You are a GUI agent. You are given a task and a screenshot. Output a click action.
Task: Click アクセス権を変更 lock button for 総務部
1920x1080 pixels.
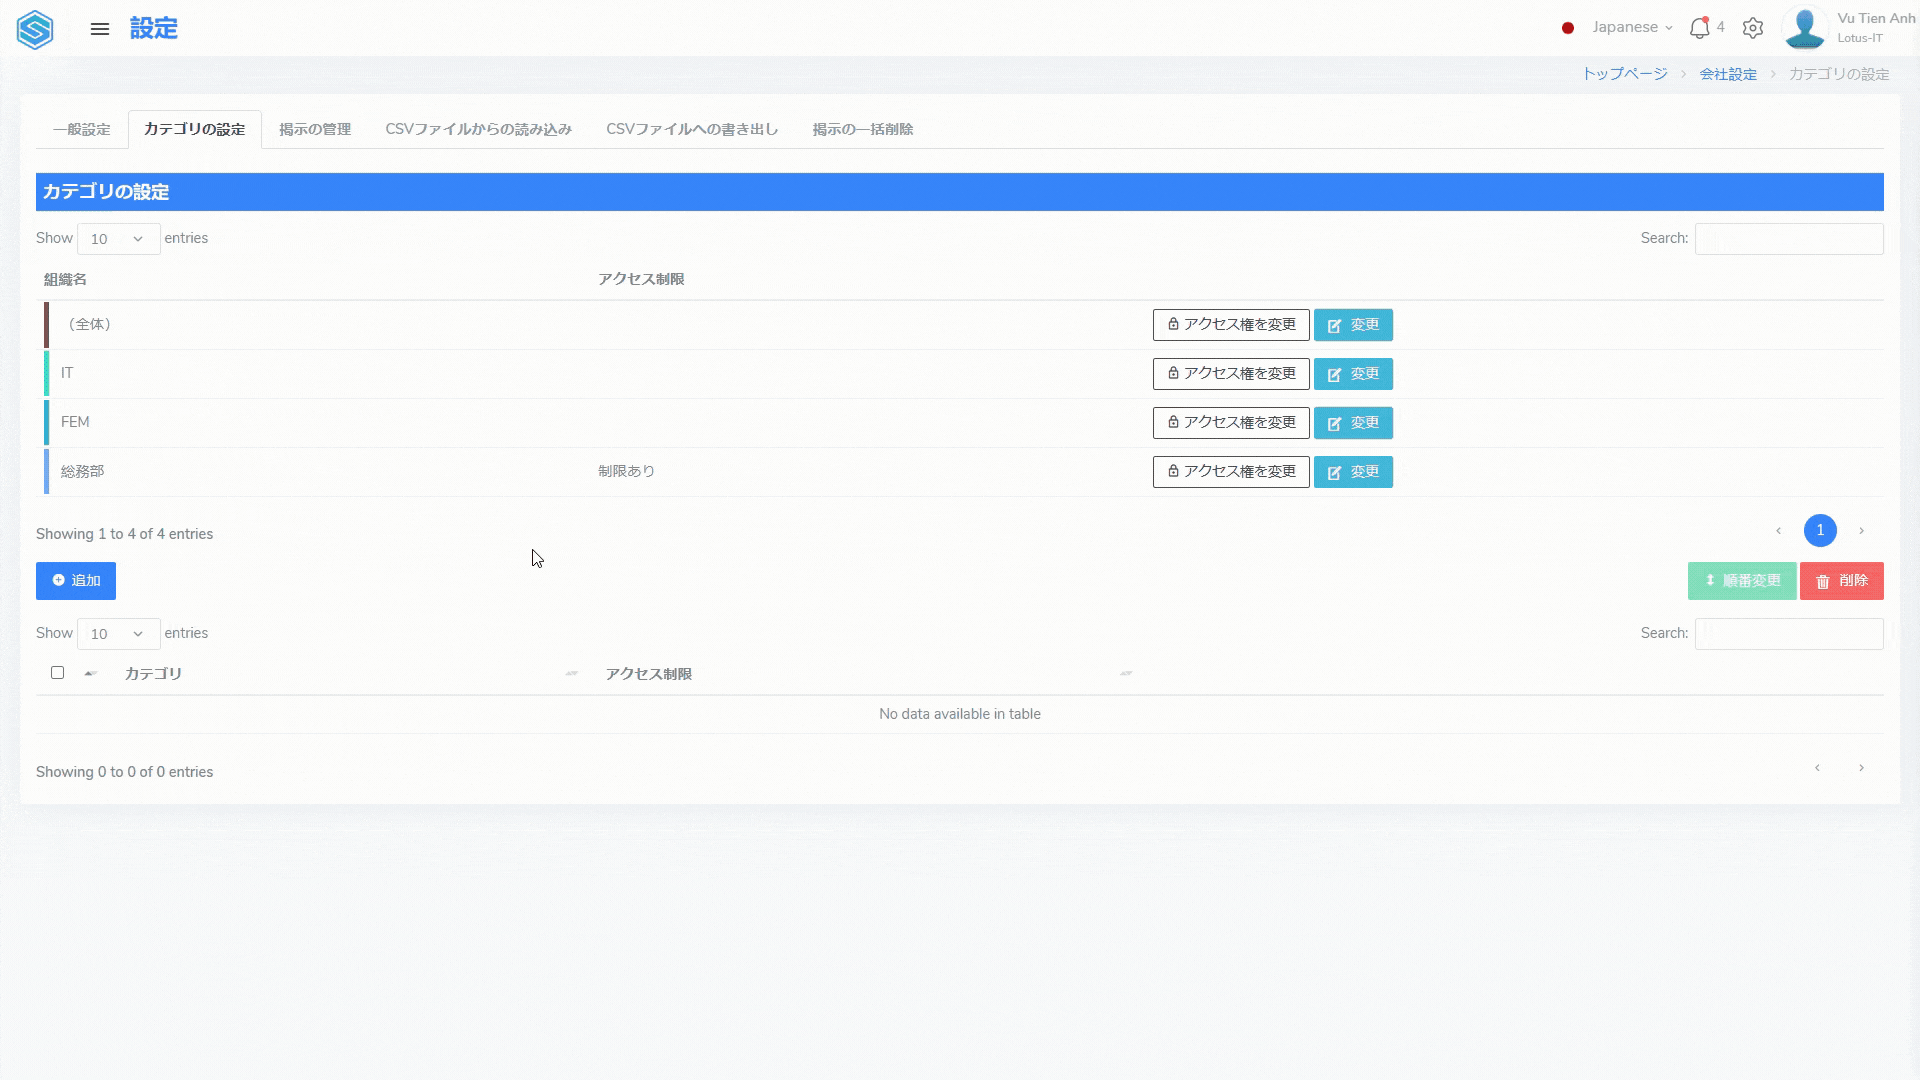point(1231,472)
